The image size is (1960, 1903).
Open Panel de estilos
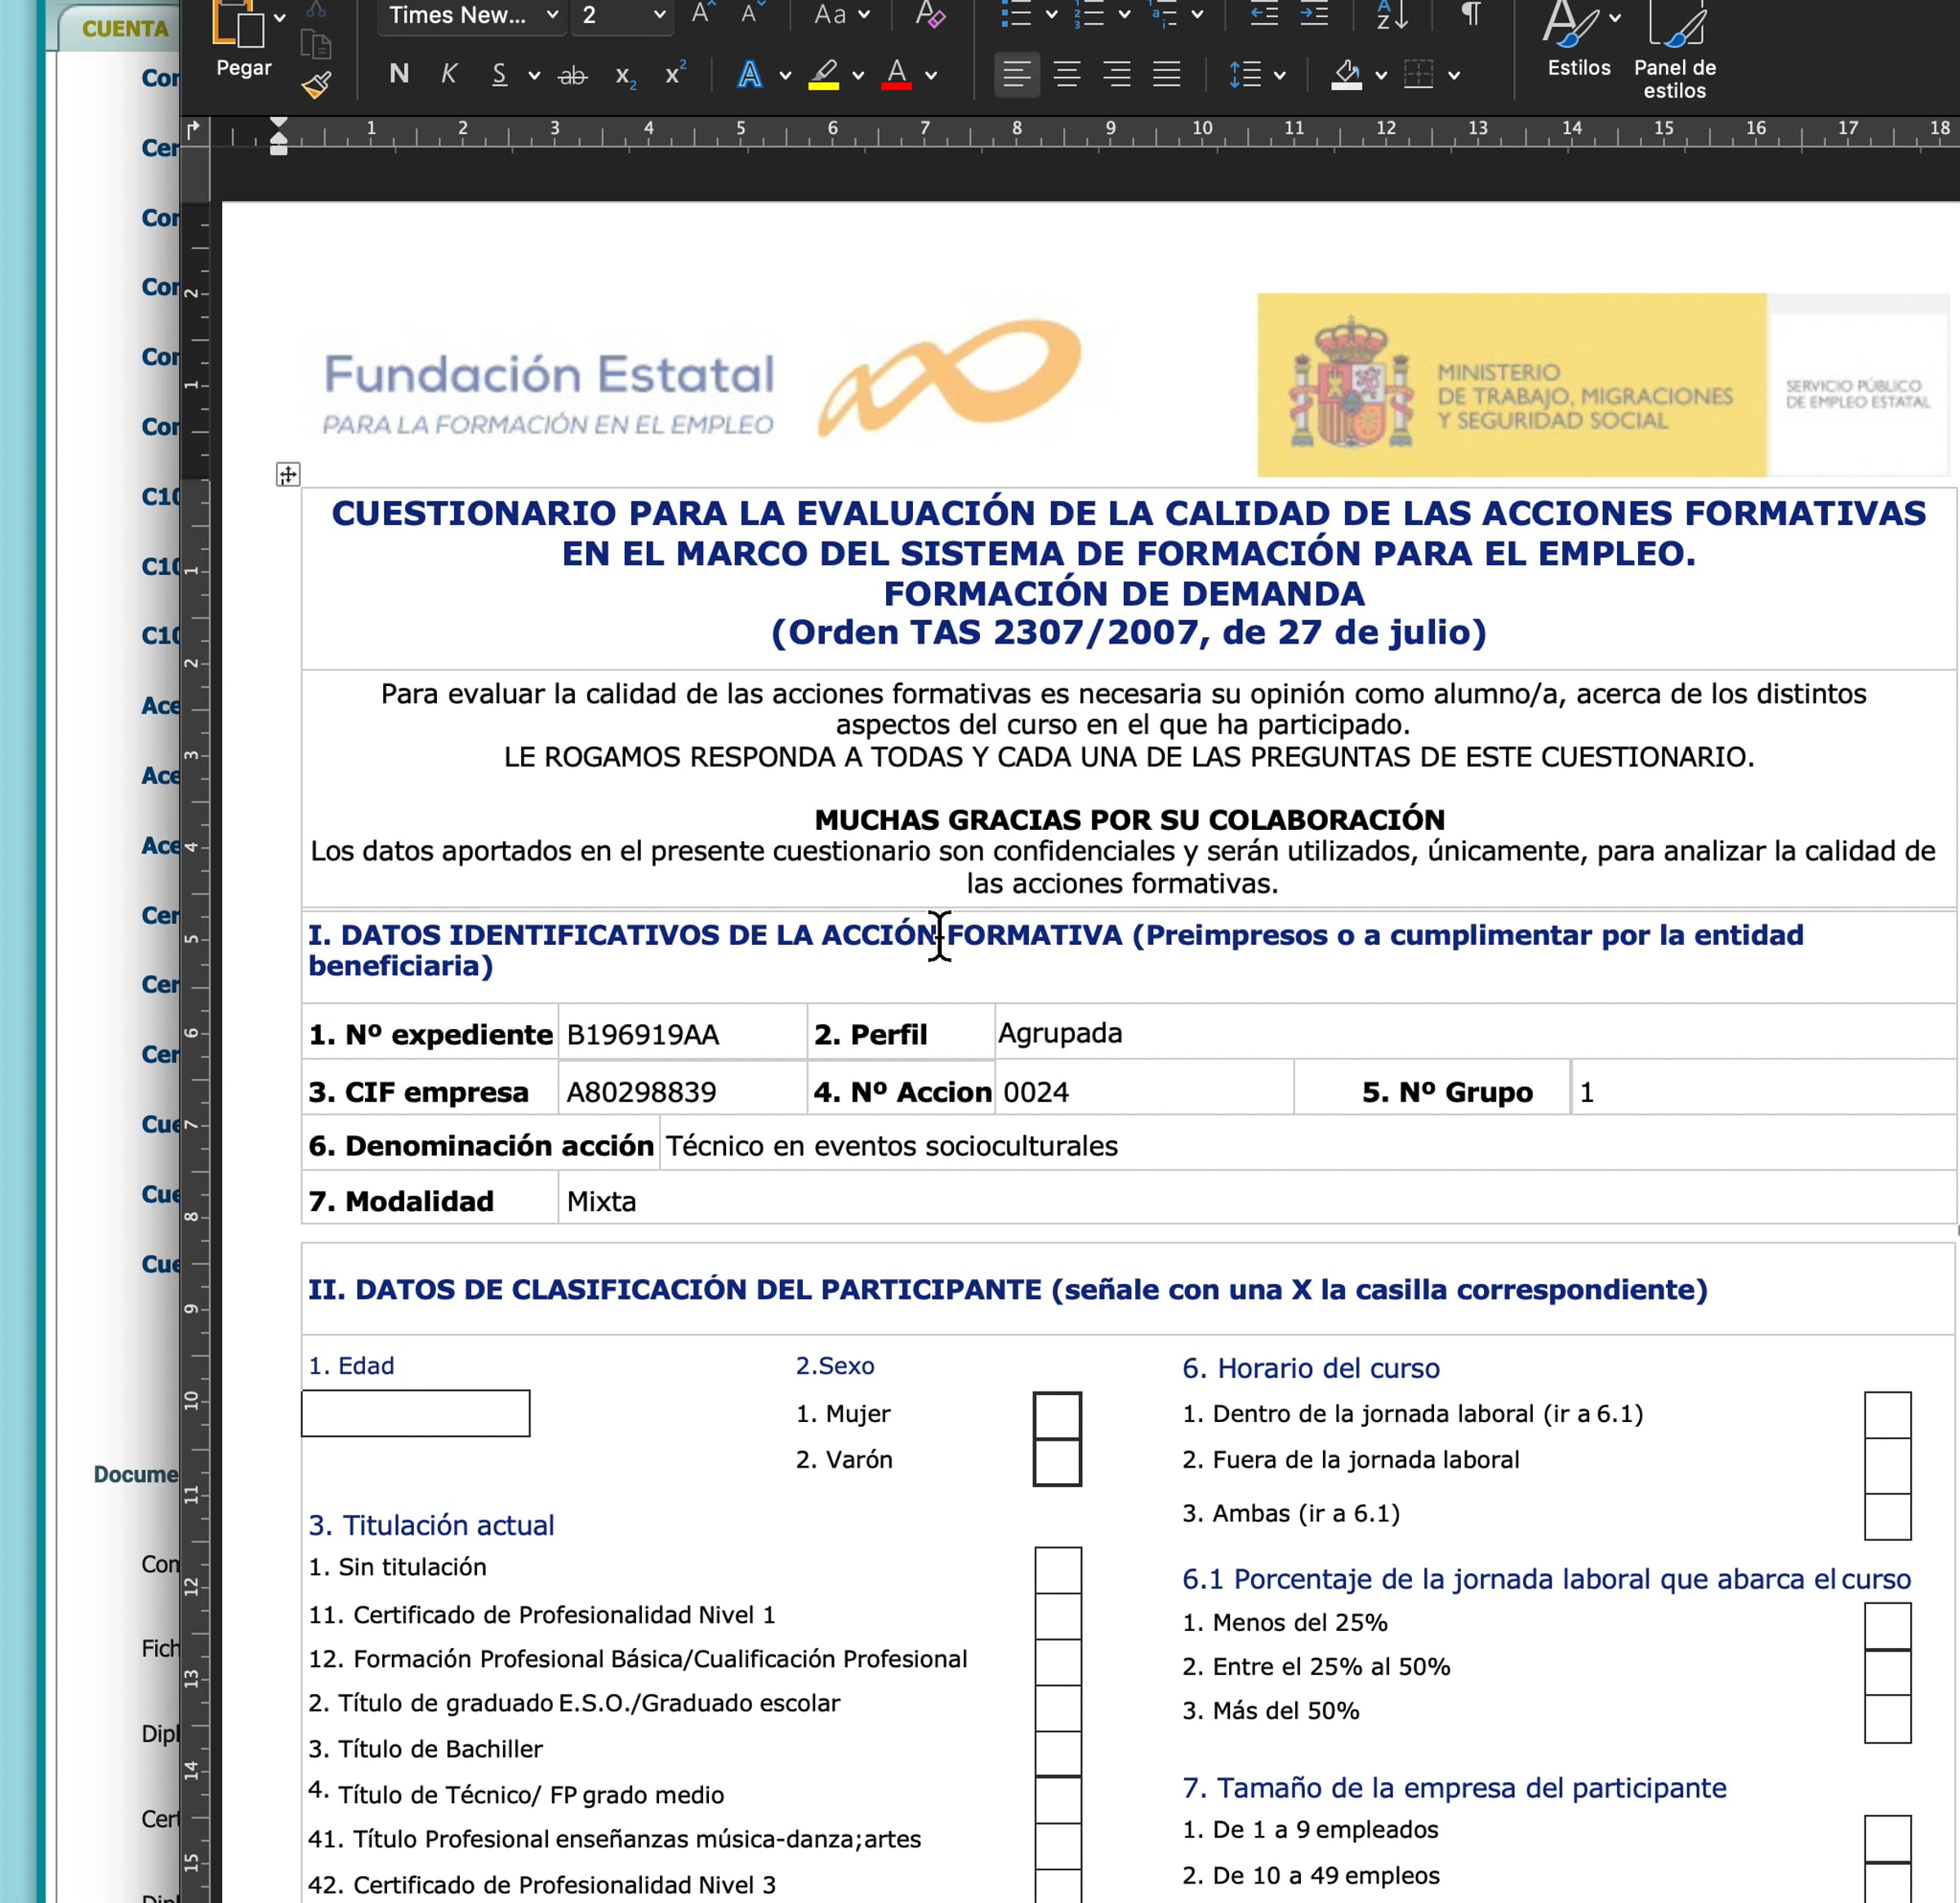tap(1674, 48)
